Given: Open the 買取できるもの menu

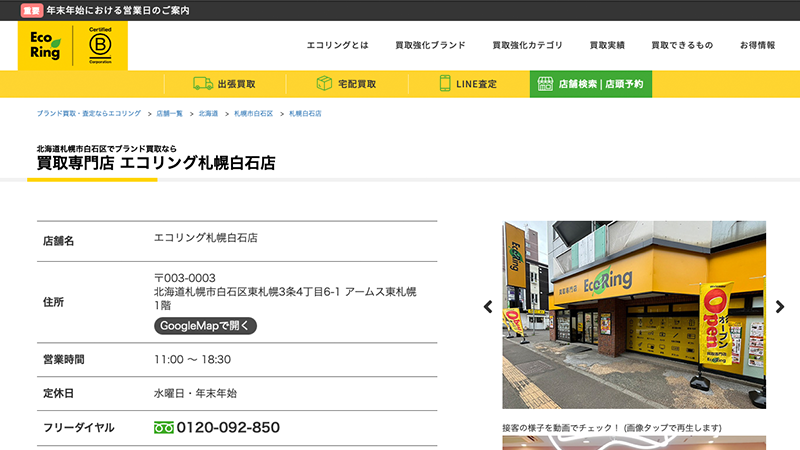Looking at the screenshot, I should click(682, 45).
